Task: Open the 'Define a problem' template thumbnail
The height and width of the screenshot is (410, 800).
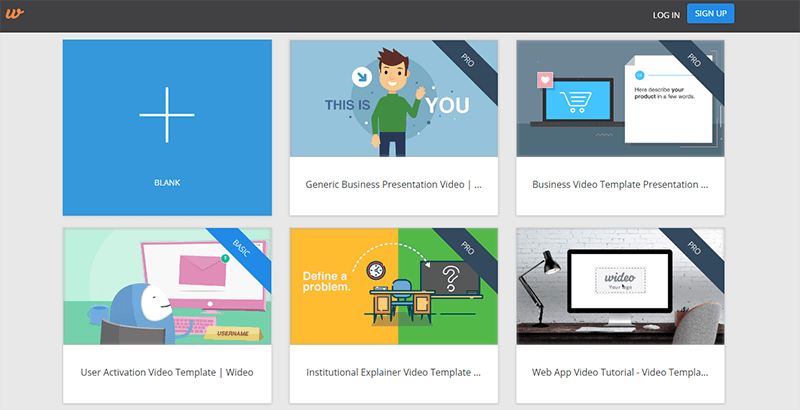Action: (x=393, y=286)
